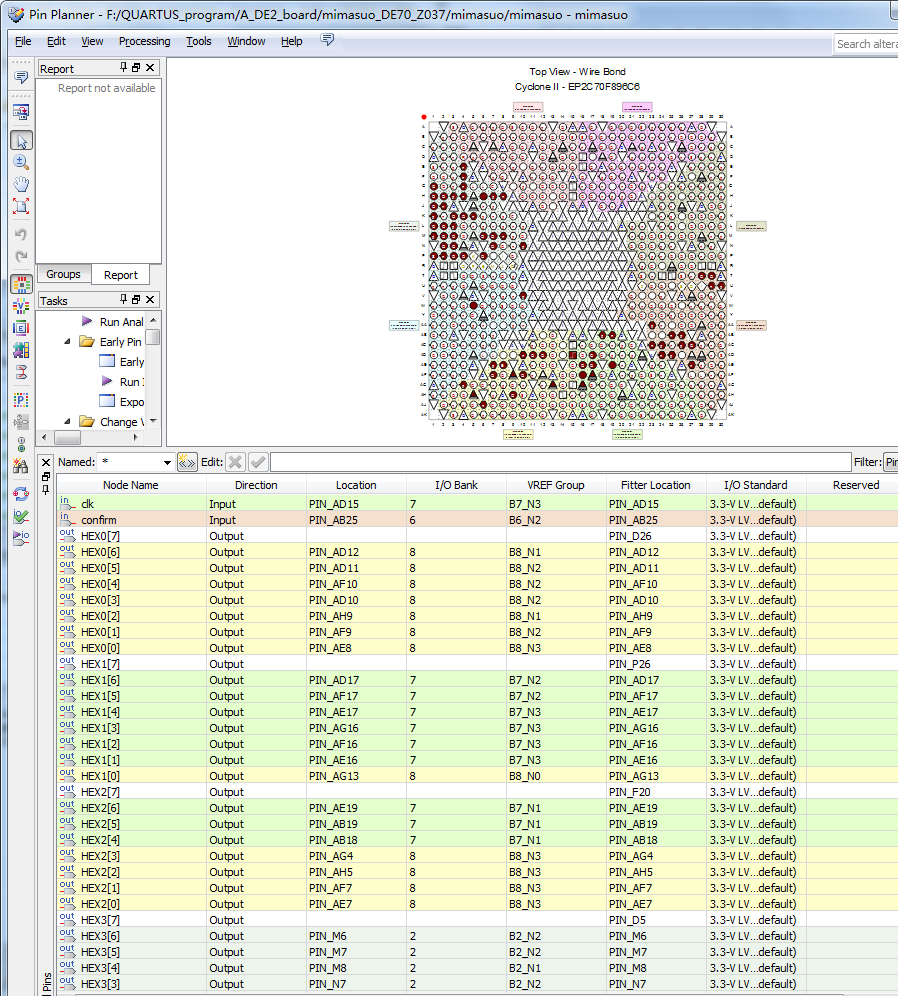The image size is (898, 996).
Task: Click the Undo icon
Action: click(x=20, y=234)
